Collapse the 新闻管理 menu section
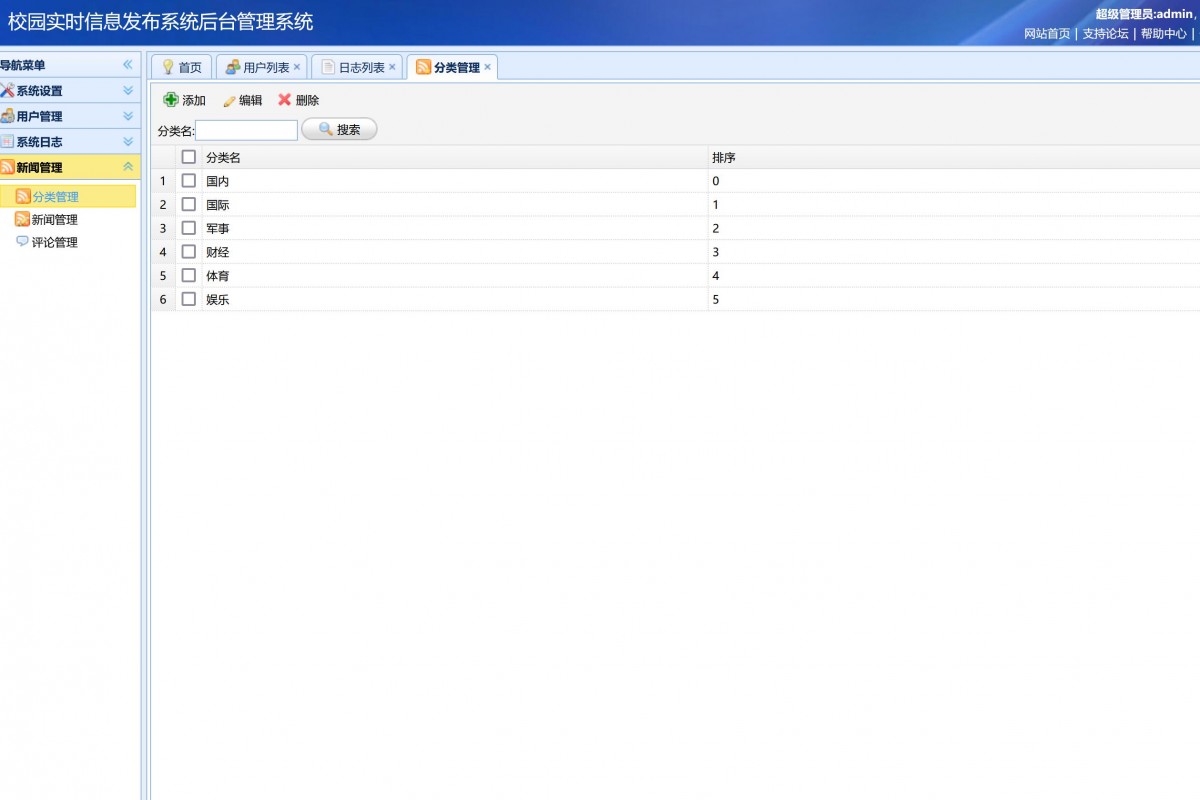The height and width of the screenshot is (800, 1200). (x=40, y=166)
